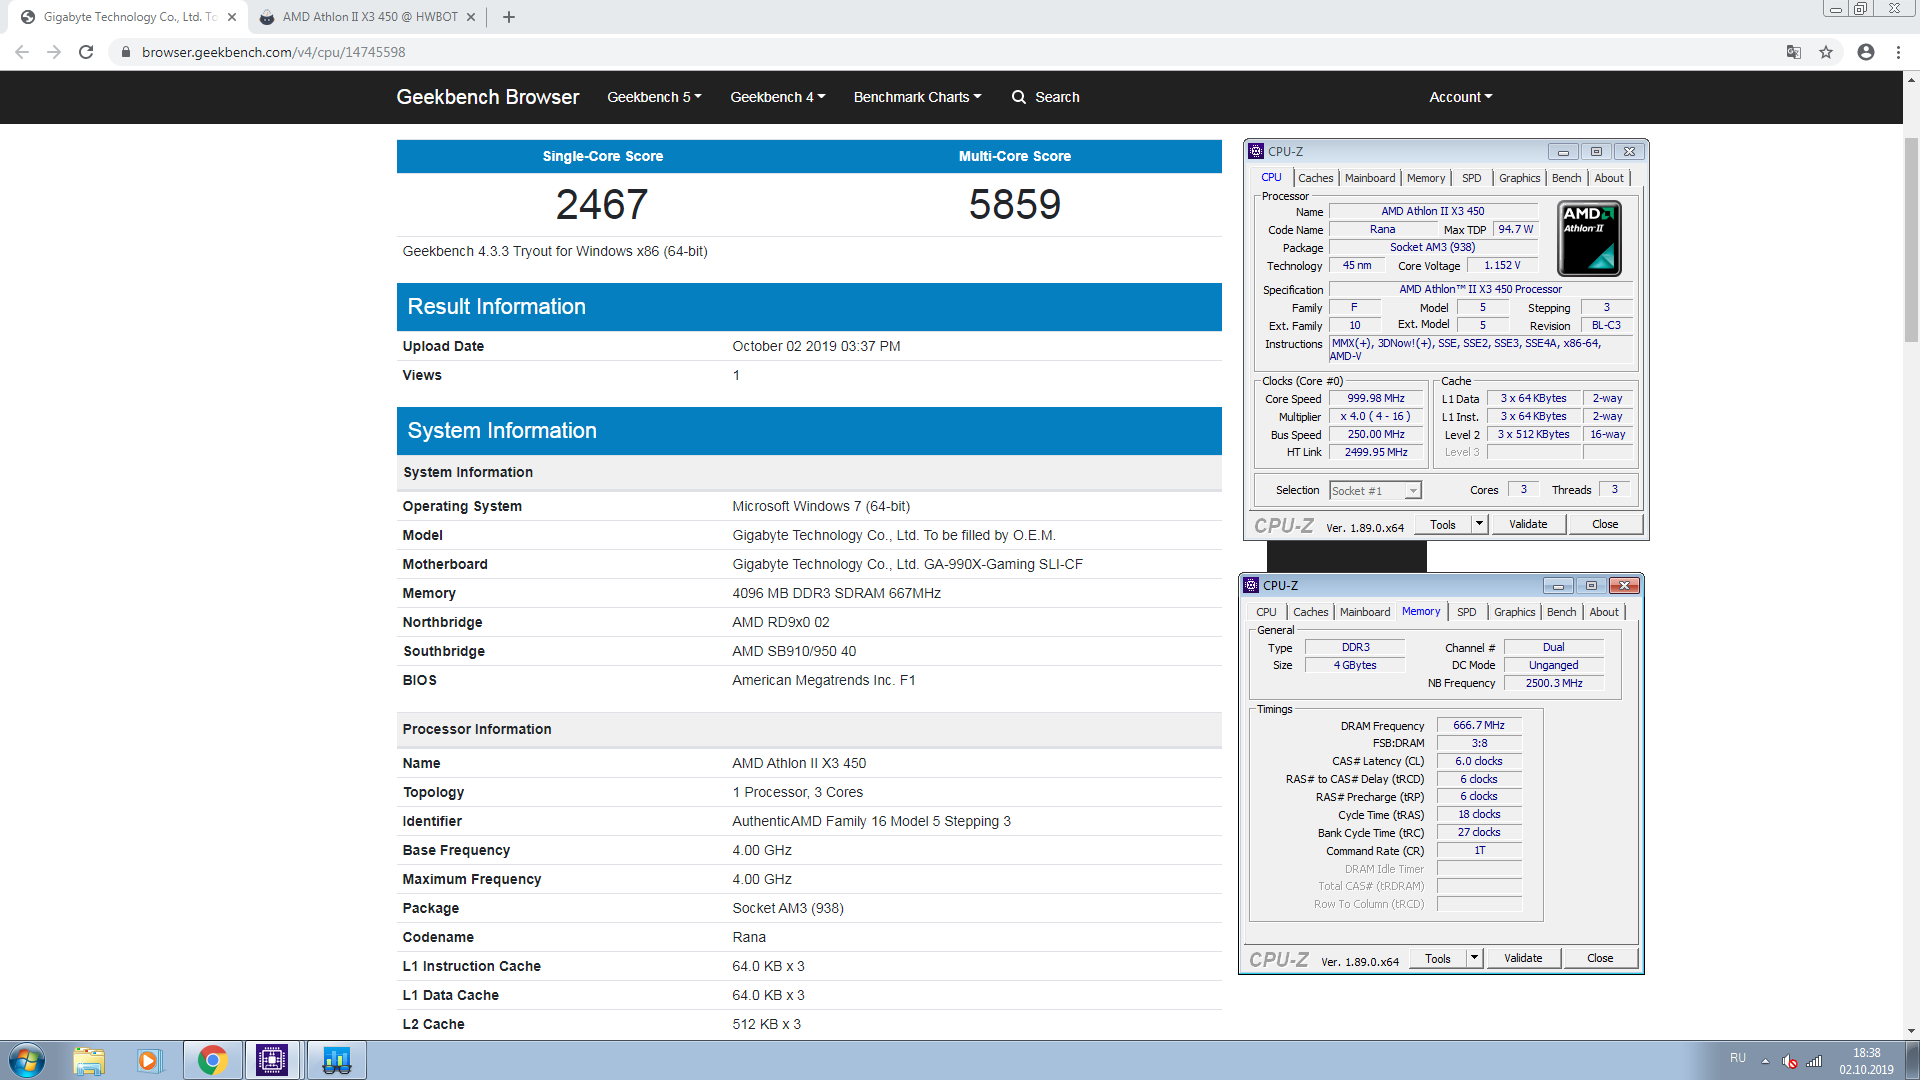Click the page vertical scrollbar thumb
Image resolution: width=1920 pixels, height=1080 pixels.
point(1911,240)
